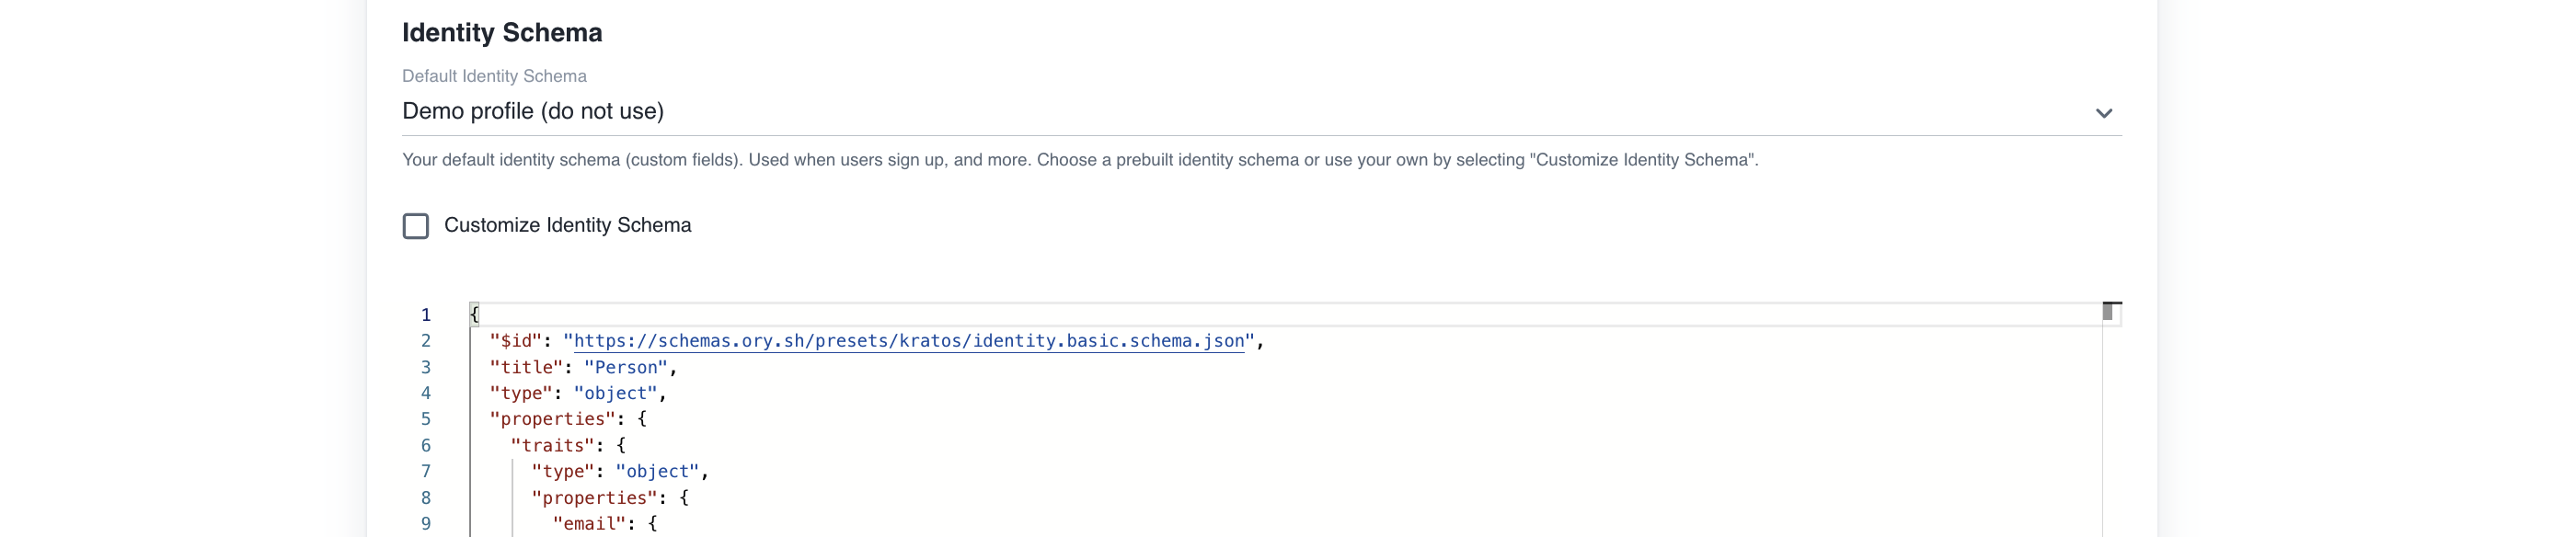The image size is (2576, 537).
Task: Open the identity.basic.schema.json URL link
Action: [908, 341]
